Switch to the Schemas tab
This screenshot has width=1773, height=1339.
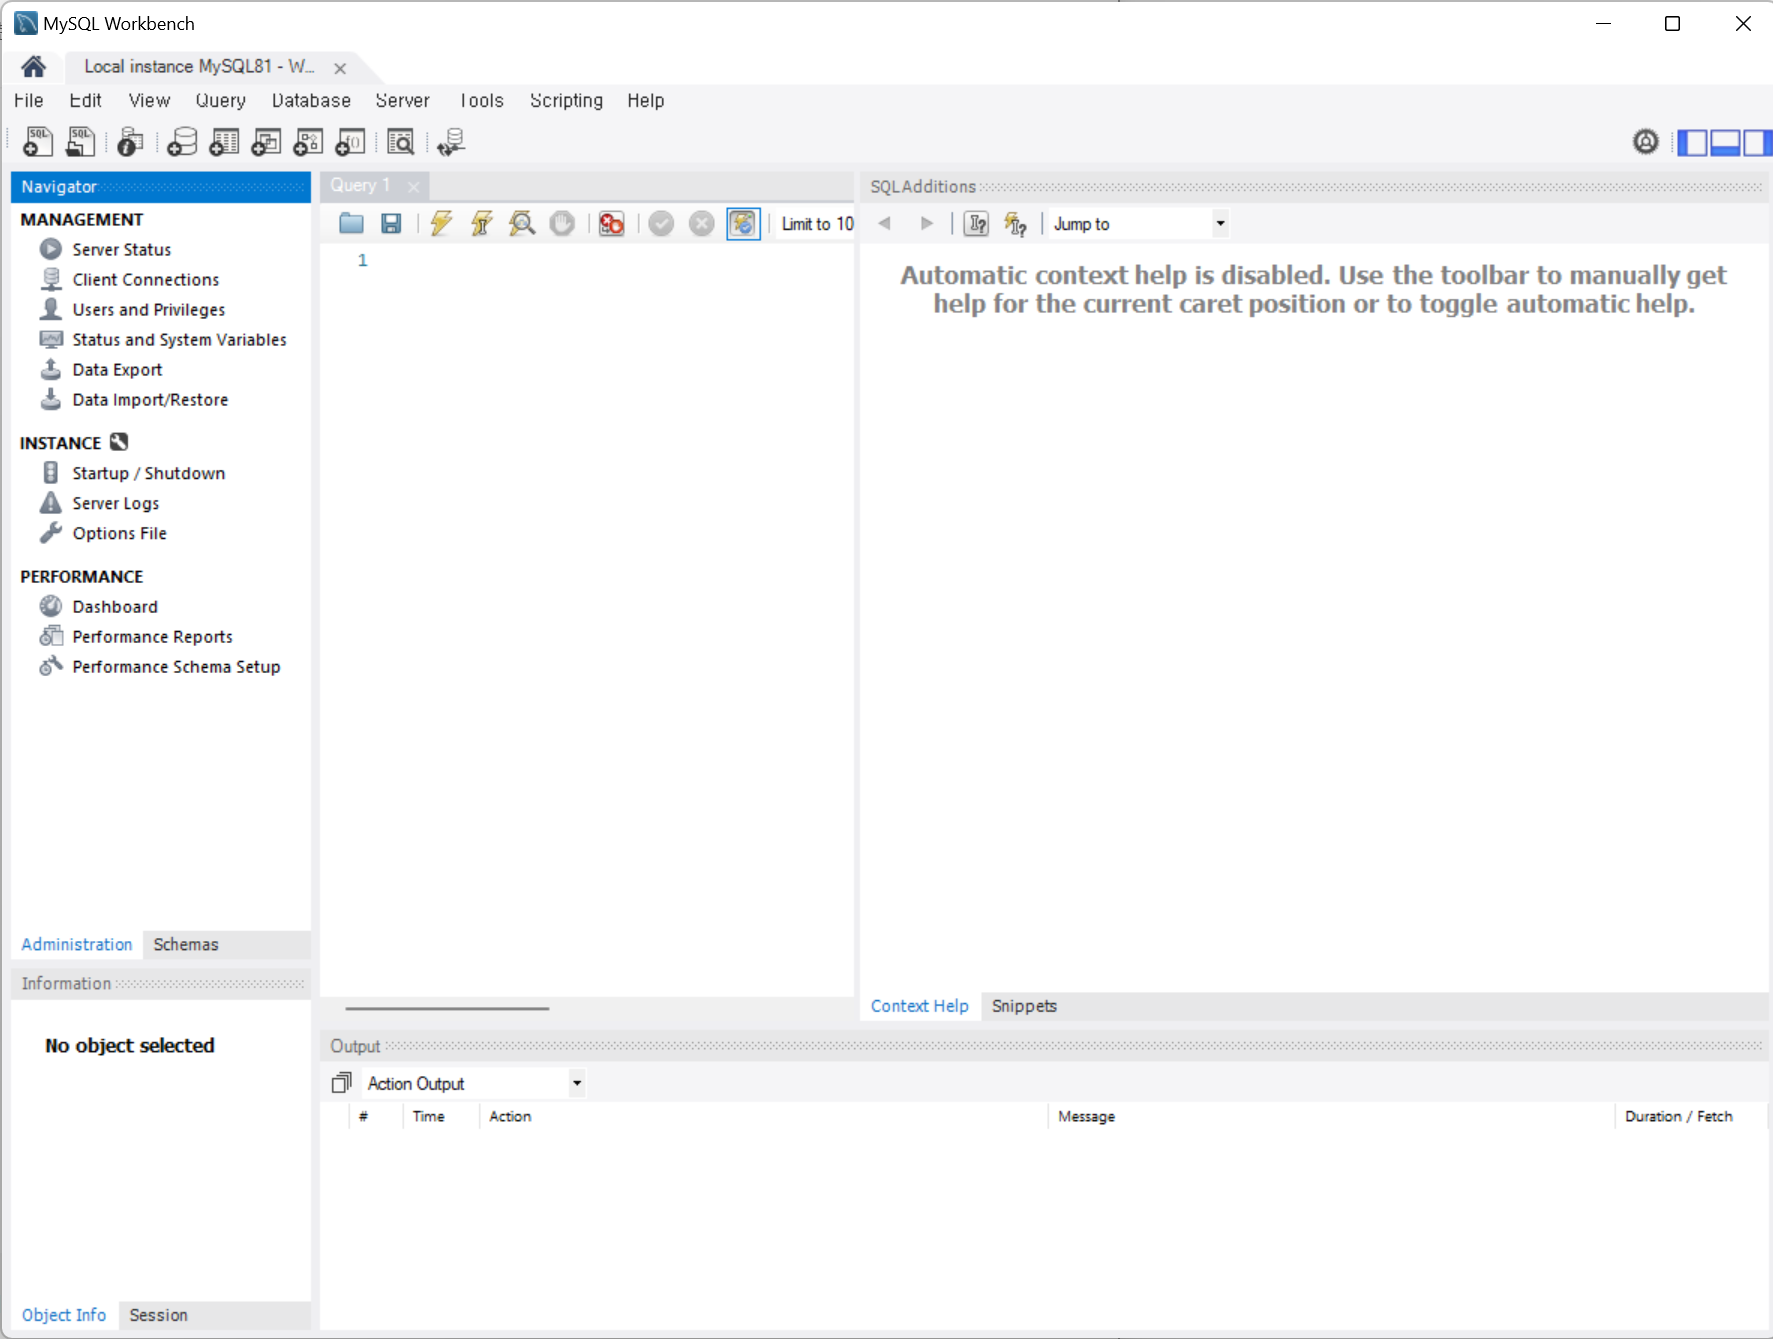pyautogui.click(x=186, y=944)
